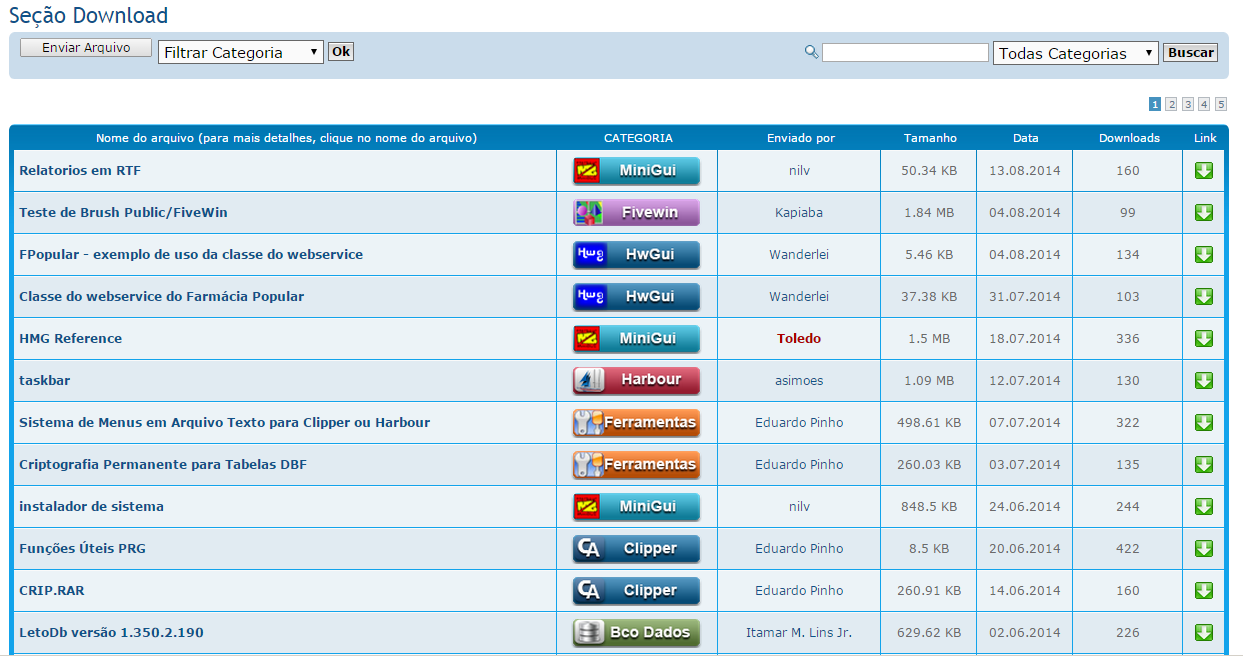Confirm category filter with Ok button
Image resolution: width=1243 pixels, height=656 pixels.
341,52
